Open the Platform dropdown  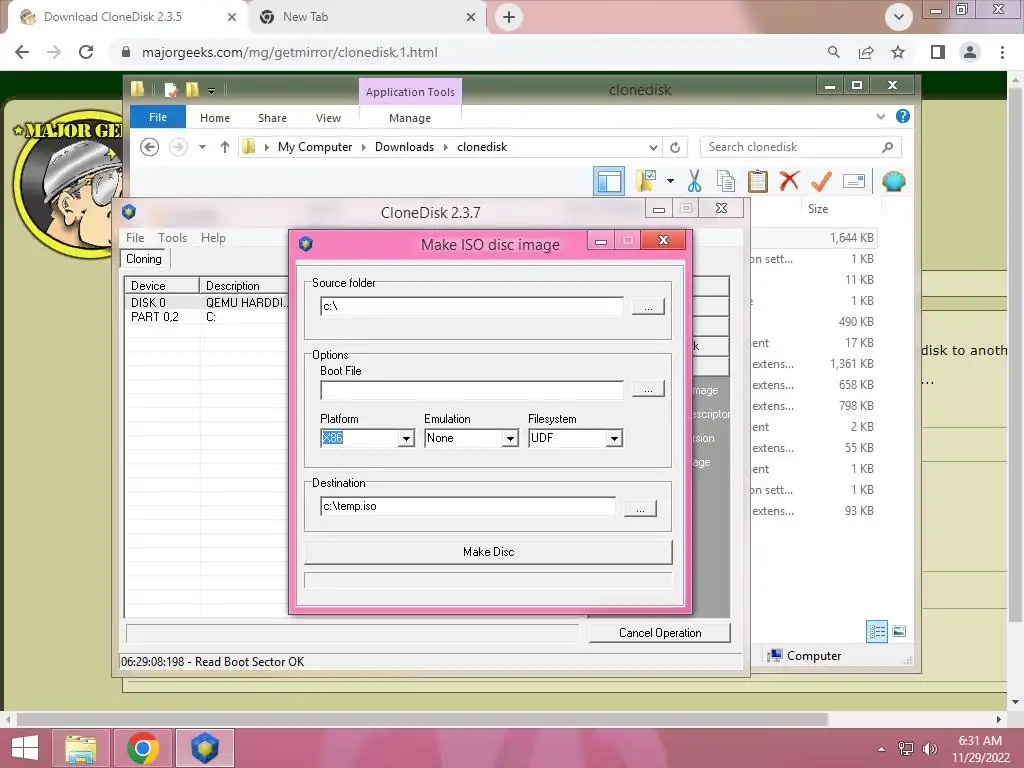(x=406, y=438)
